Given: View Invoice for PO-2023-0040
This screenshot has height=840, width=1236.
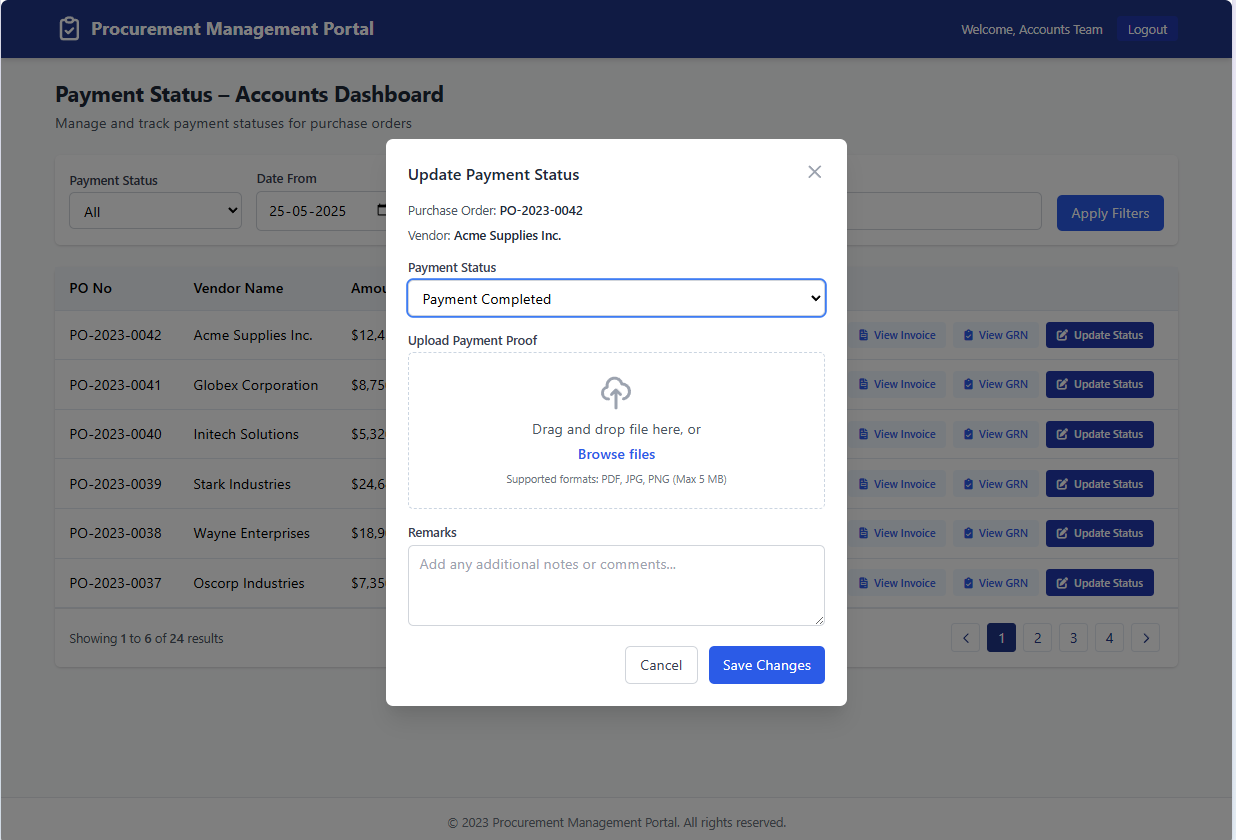Looking at the screenshot, I should pyautogui.click(x=897, y=434).
